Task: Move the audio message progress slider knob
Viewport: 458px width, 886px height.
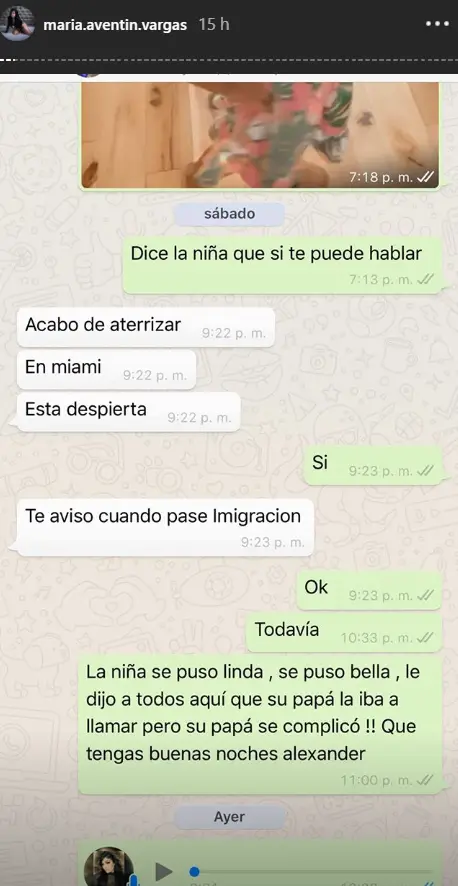Action: (194, 871)
